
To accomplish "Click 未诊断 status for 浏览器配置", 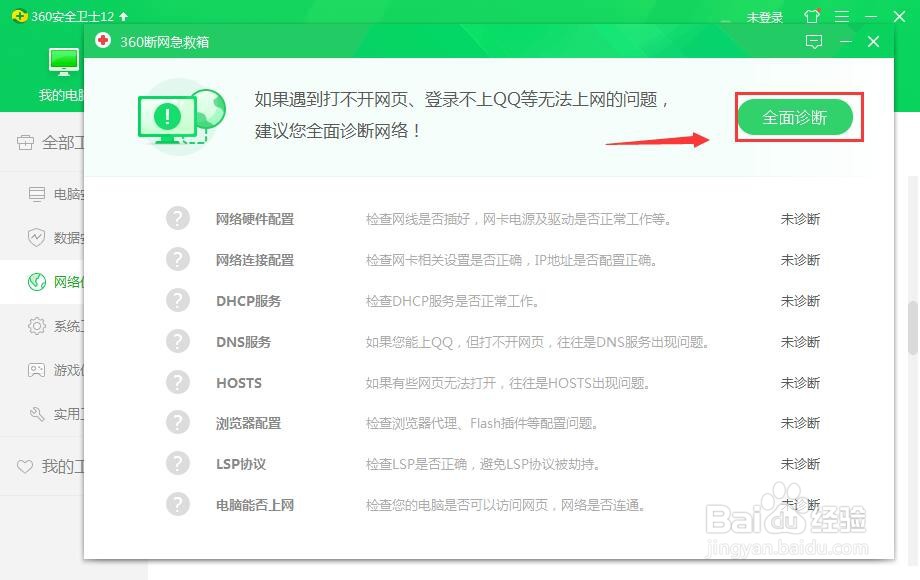I will (800, 423).
